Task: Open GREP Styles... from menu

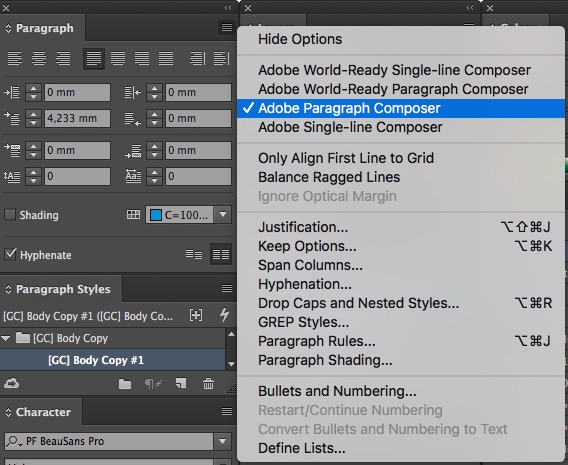Action: [x=401, y=322]
